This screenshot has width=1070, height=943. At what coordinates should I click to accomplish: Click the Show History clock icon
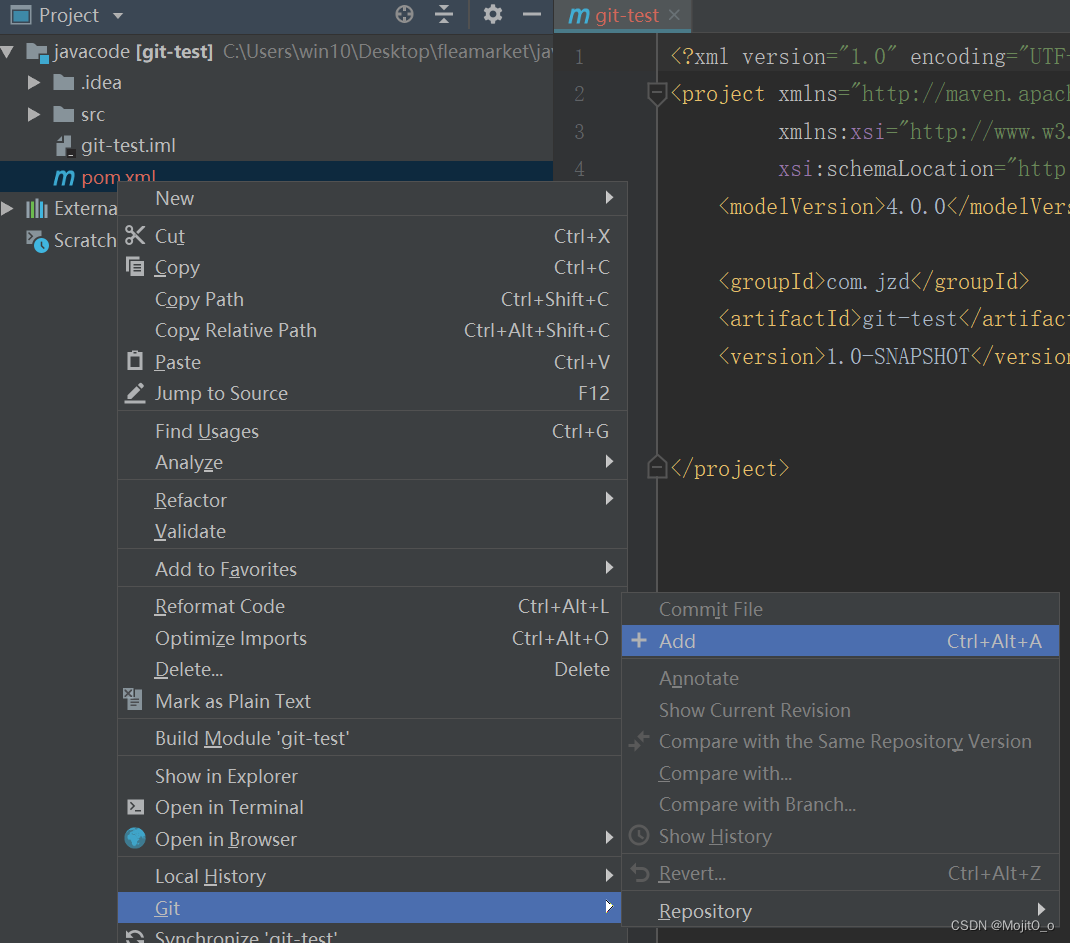tap(639, 835)
